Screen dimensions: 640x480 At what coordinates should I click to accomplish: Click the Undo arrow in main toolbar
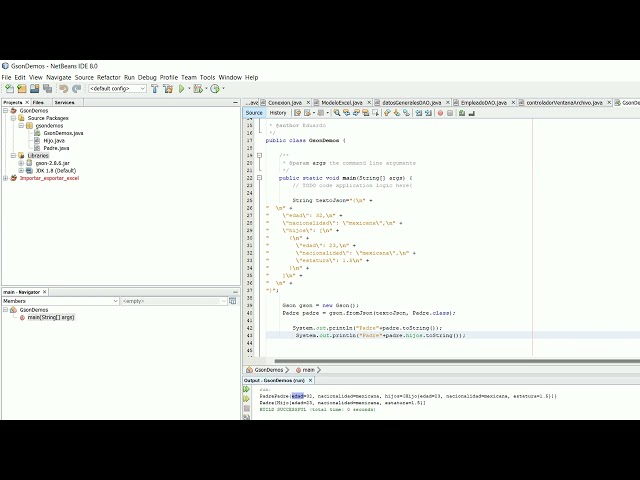(63, 89)
